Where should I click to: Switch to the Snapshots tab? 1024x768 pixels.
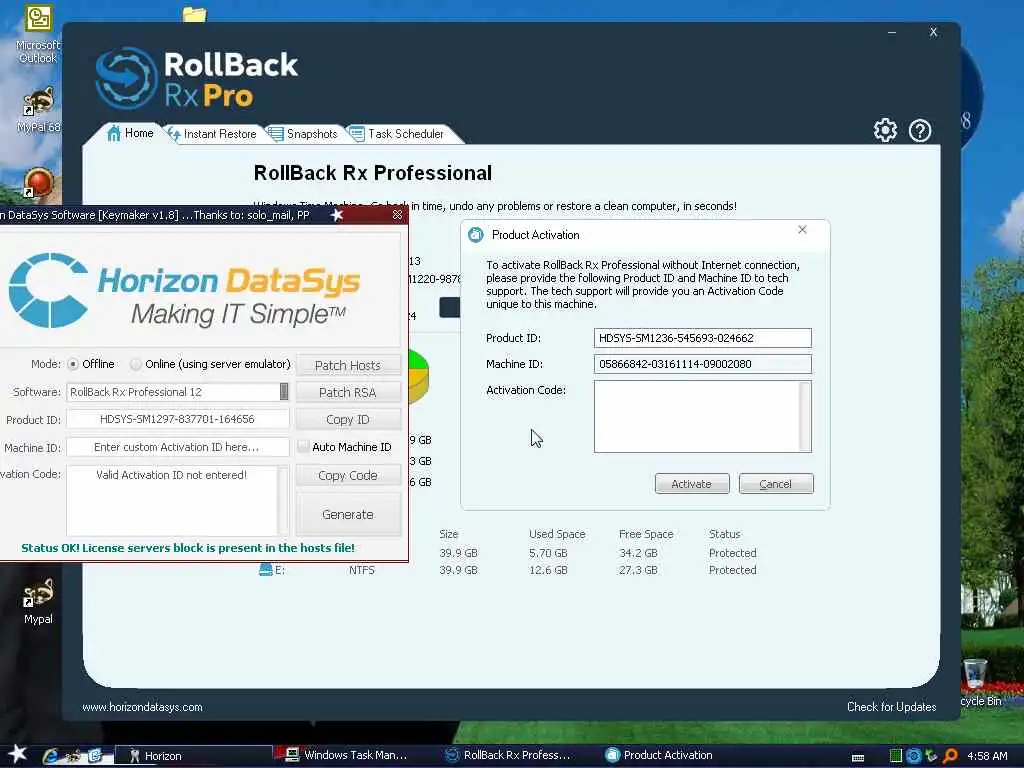click(303, 134)
